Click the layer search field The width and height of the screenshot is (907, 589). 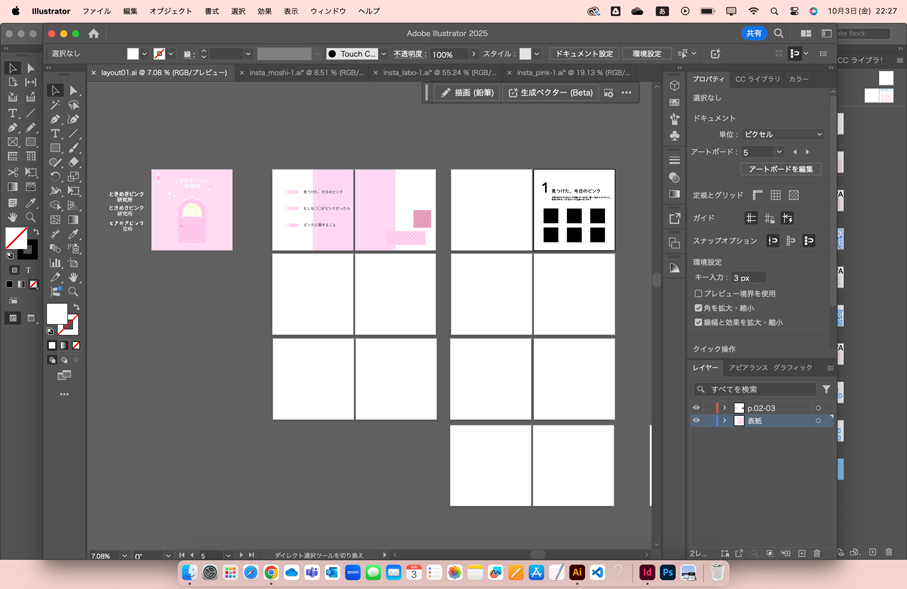tap(760, 389)
